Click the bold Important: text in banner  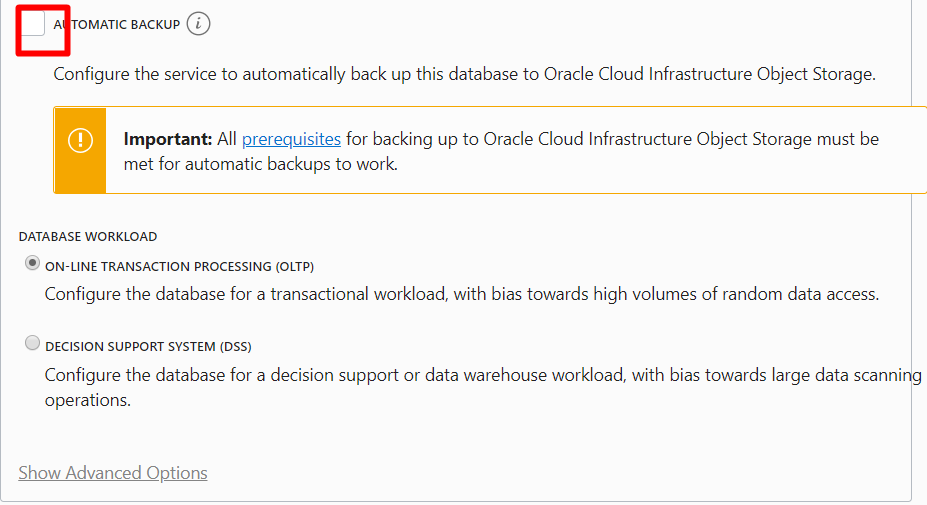point(168,139)
